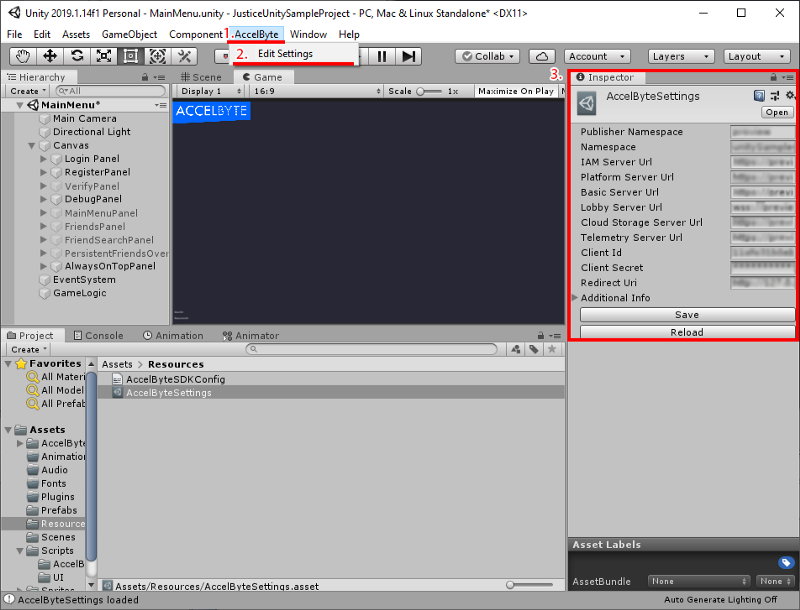Screen dimensions: 800x610
Task: Click the Inspector presets icon
Action: click(775, 95)
